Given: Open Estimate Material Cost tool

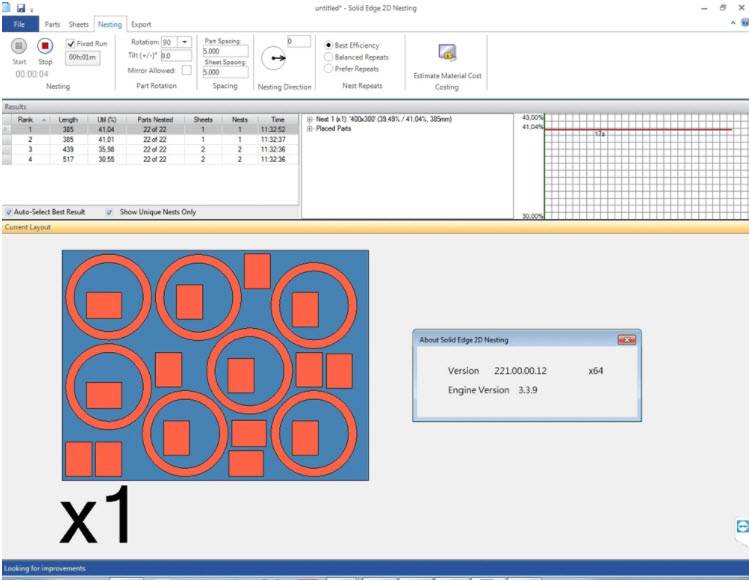Looking at the screenshot, I should (447, 54).
